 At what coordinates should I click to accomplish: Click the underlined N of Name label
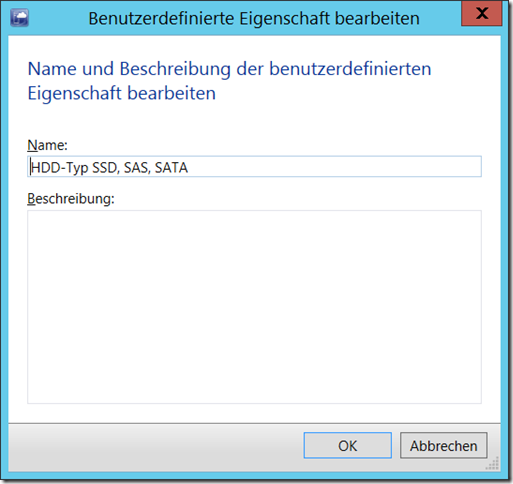point(32,145)
